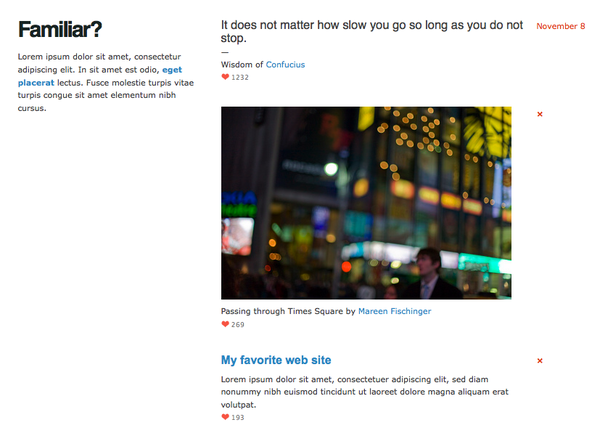Open the My favorite web site title link
The width and height of the screenshot is (600, 425).
[276, 360]
